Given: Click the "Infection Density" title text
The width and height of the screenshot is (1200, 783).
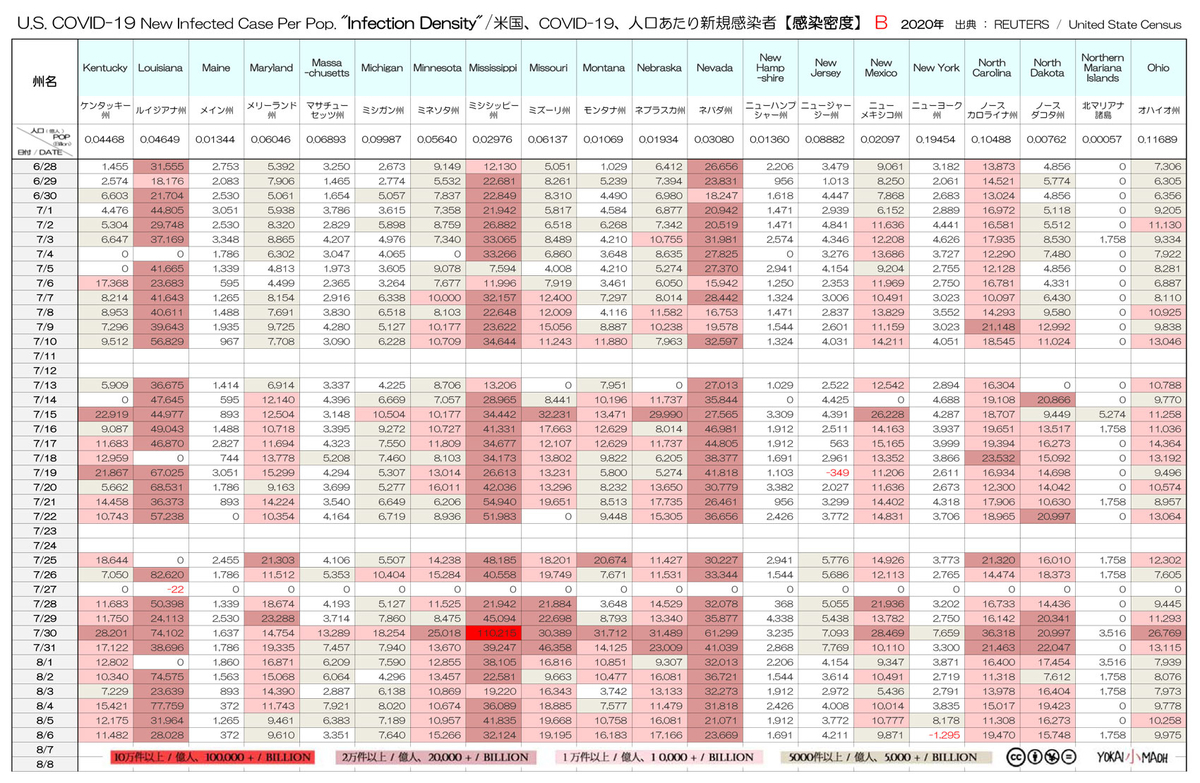Looking at the screenshot, I should point(411,22).
